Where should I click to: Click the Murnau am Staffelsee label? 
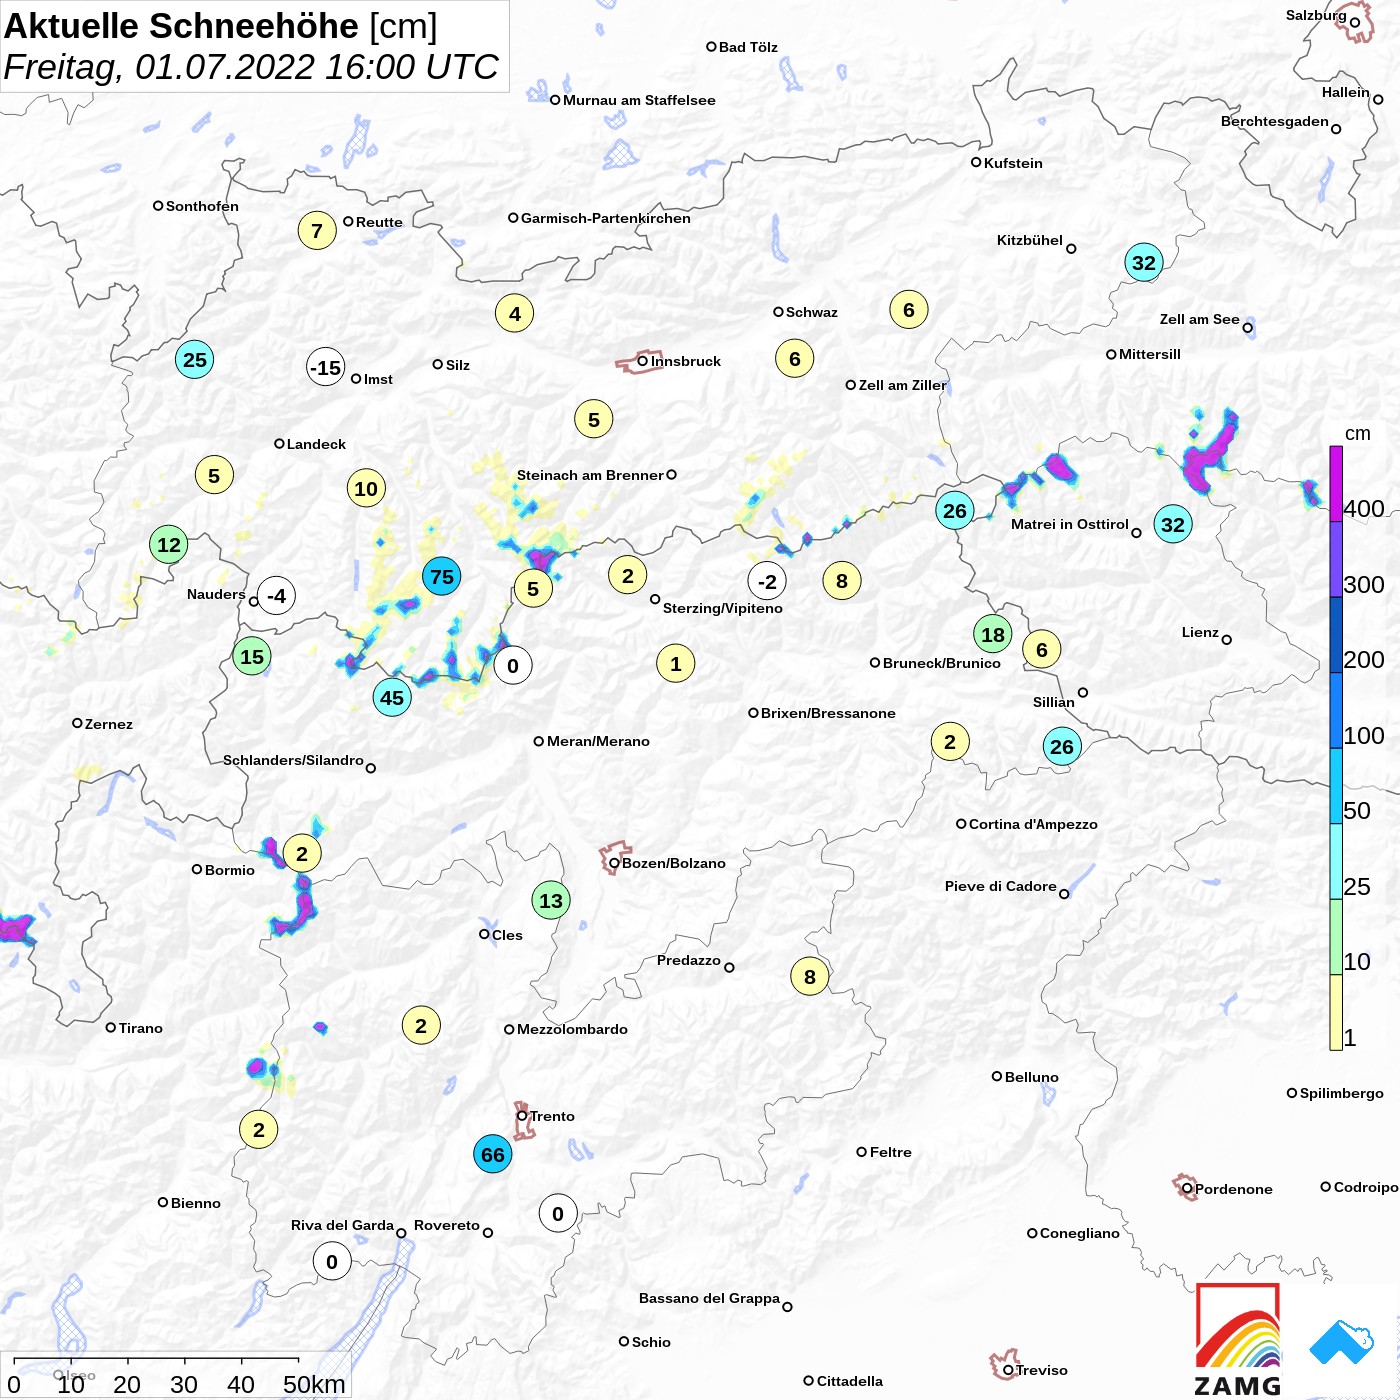tap(639, 100)
